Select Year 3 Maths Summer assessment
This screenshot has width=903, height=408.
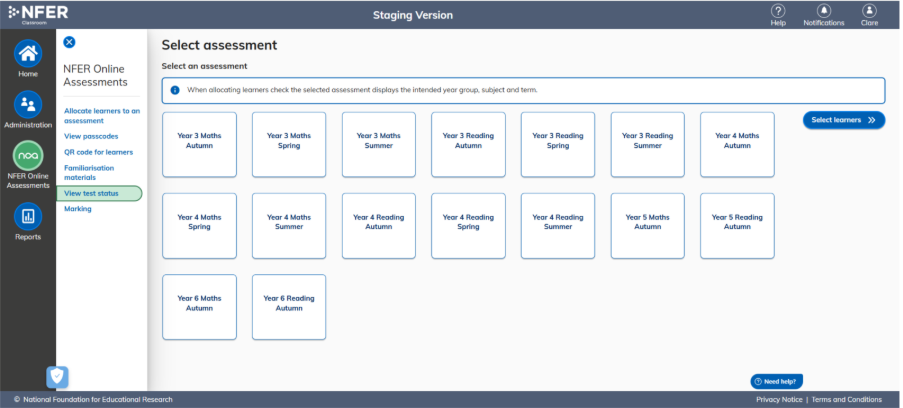[379, 145]
